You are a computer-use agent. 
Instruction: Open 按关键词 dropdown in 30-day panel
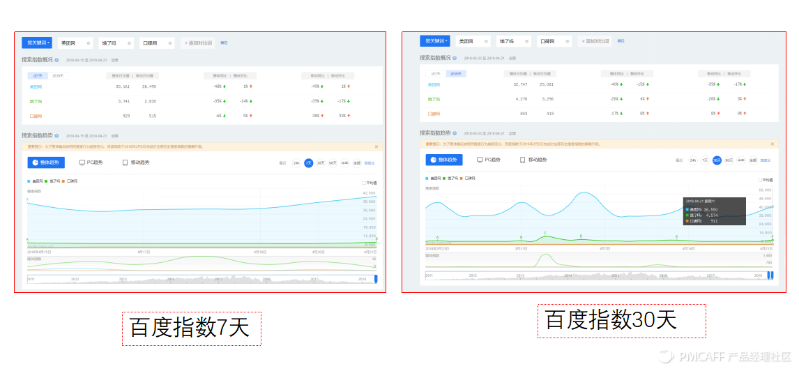[x=435, y=41]
